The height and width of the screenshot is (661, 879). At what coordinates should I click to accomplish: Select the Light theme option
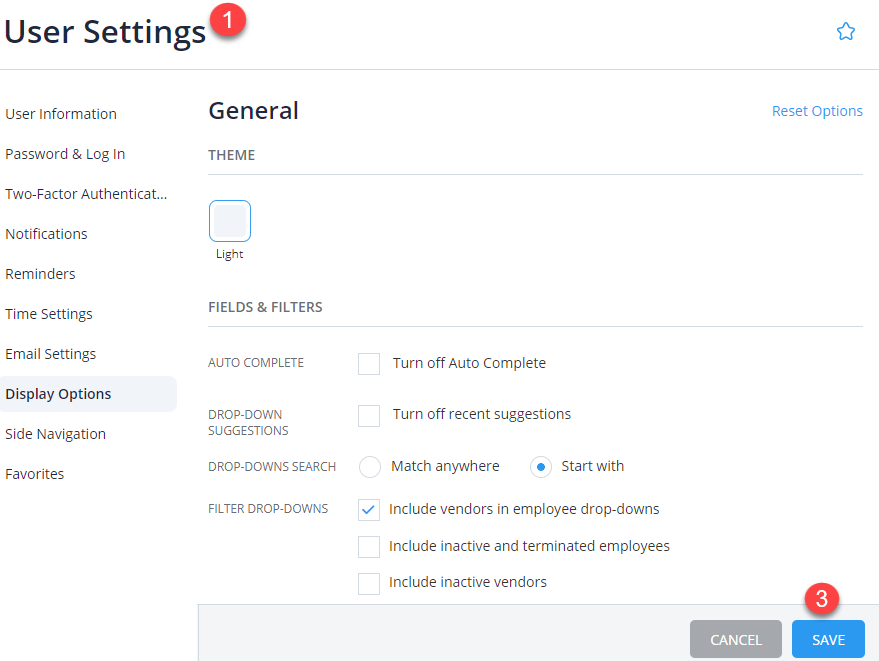pos(229,220)
